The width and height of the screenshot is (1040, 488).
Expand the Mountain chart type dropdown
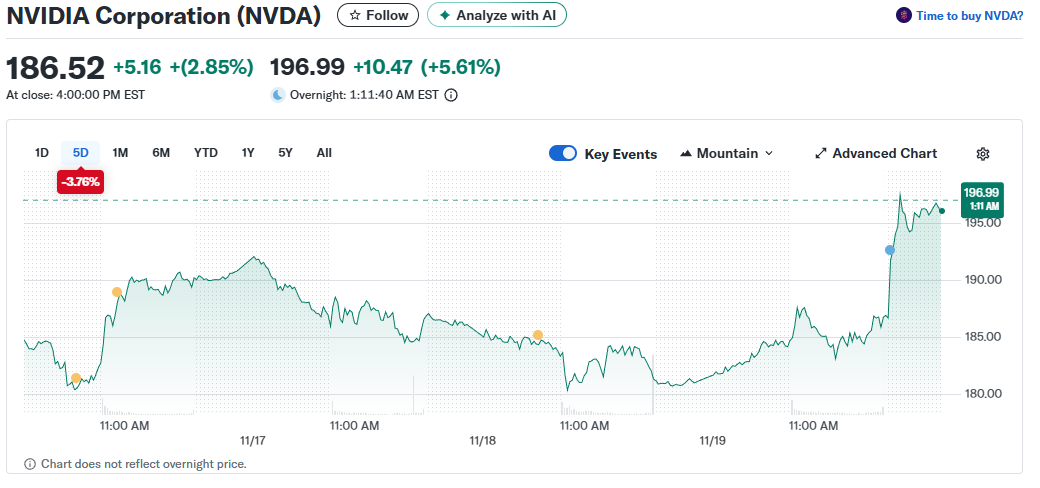click(727, 154)
